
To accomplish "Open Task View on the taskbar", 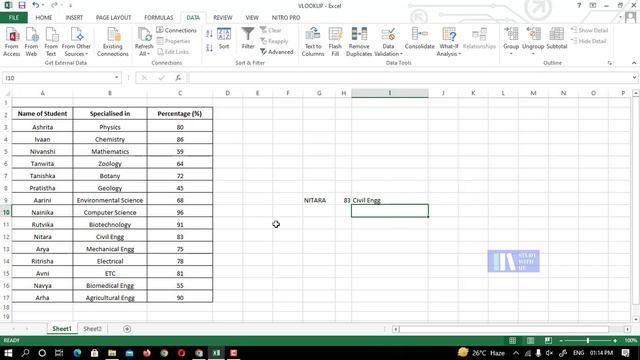I will (x=59, y=353).
